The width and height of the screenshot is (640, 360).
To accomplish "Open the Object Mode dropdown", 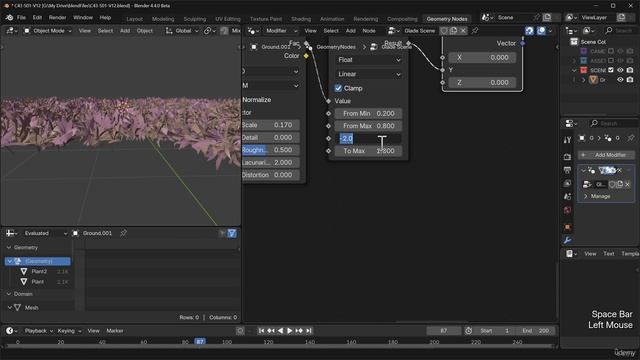I will point(48,31).
